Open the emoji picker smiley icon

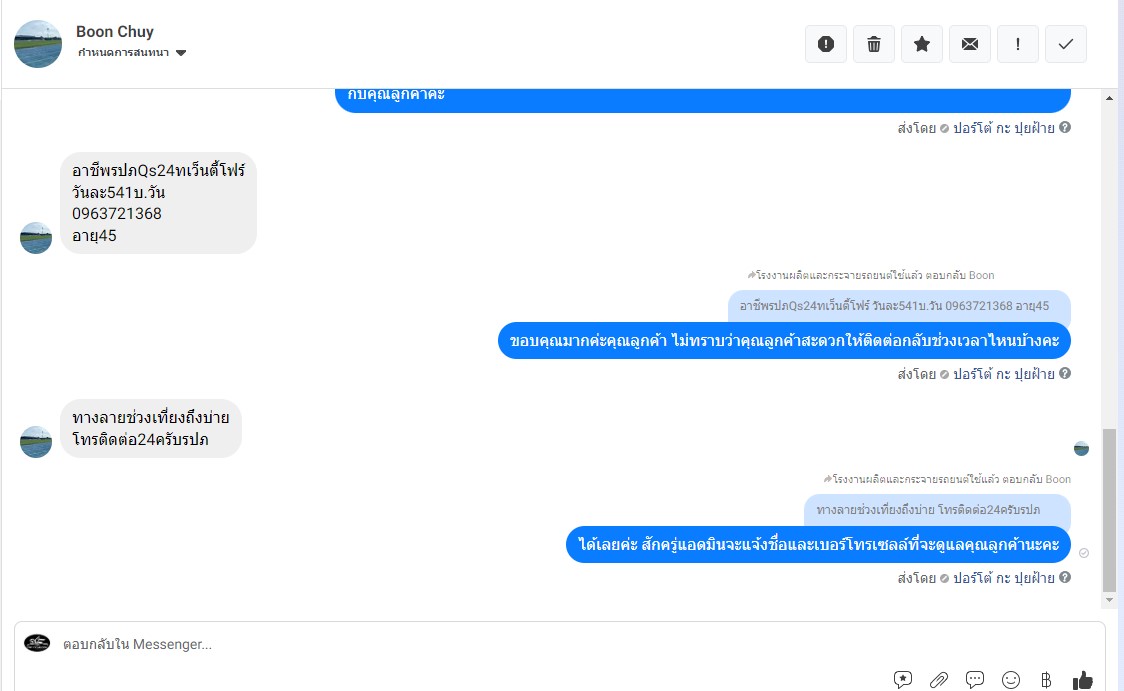(x=1011, y=680)
